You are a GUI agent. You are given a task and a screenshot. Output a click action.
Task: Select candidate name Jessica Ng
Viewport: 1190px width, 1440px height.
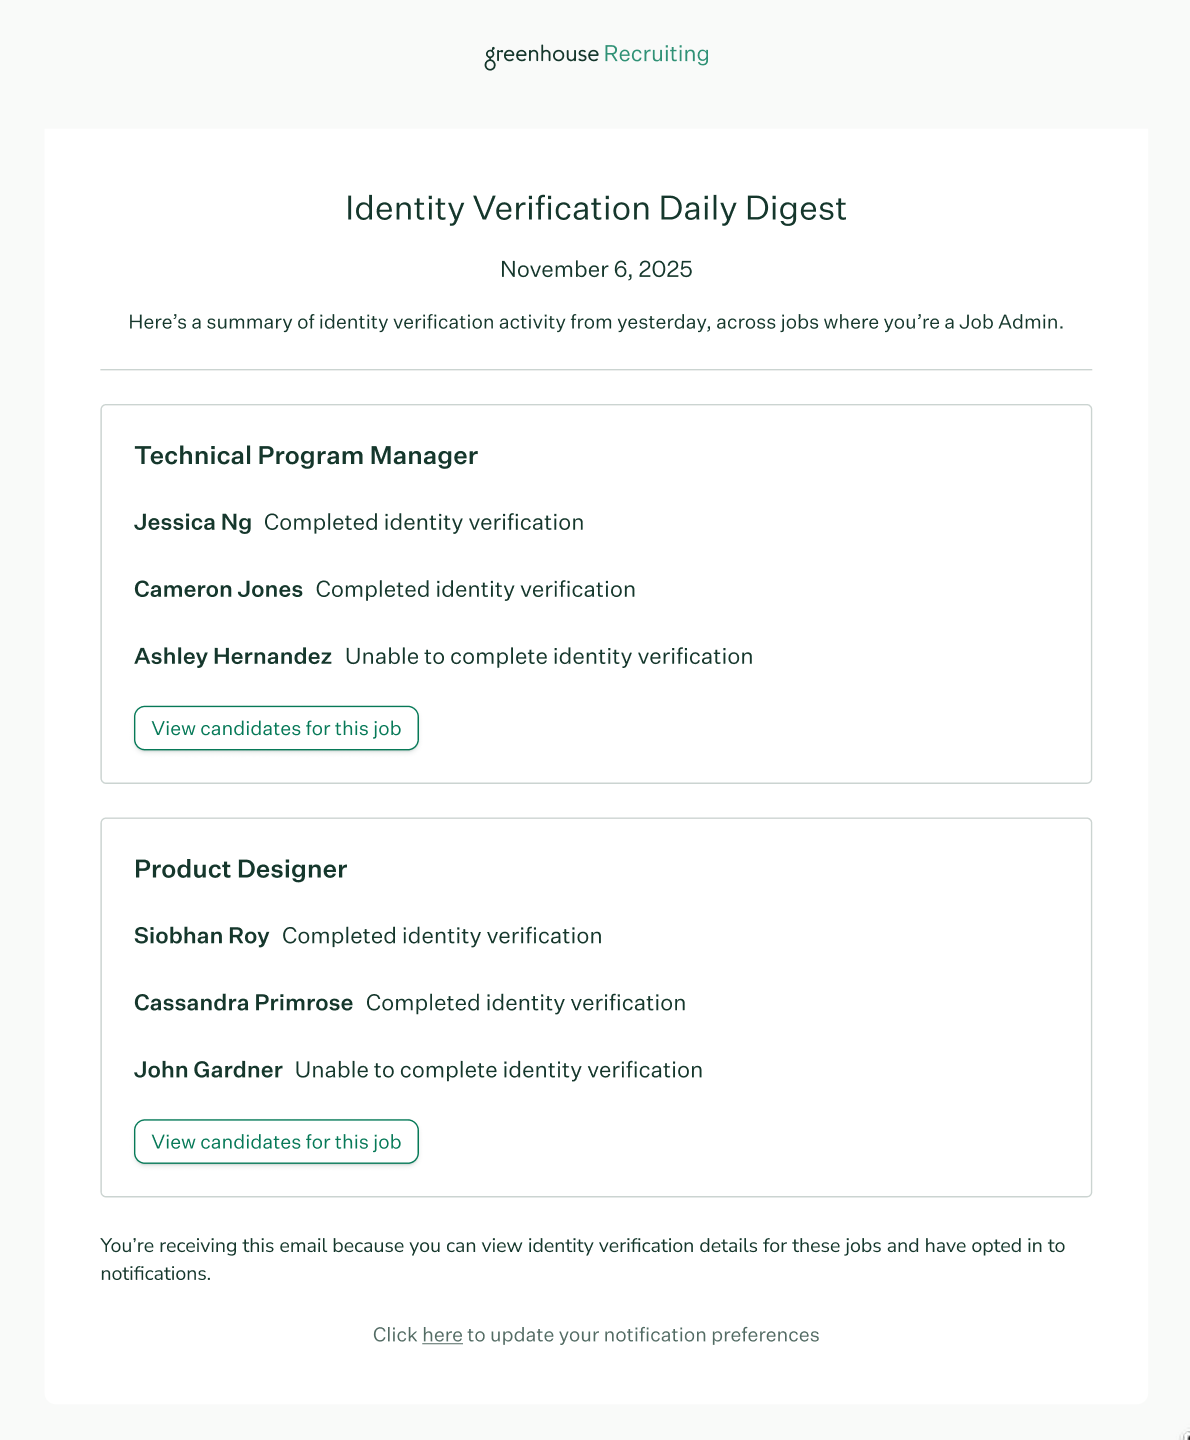point(192,522)
